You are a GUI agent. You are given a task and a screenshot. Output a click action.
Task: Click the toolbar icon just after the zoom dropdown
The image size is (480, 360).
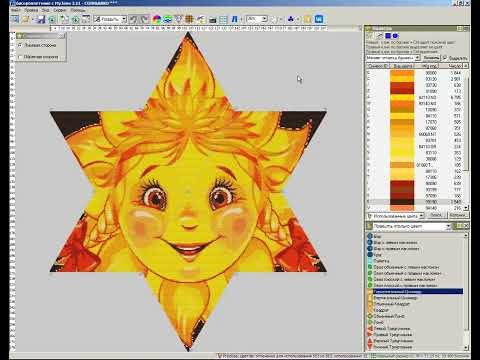click(x=274, y=19)
